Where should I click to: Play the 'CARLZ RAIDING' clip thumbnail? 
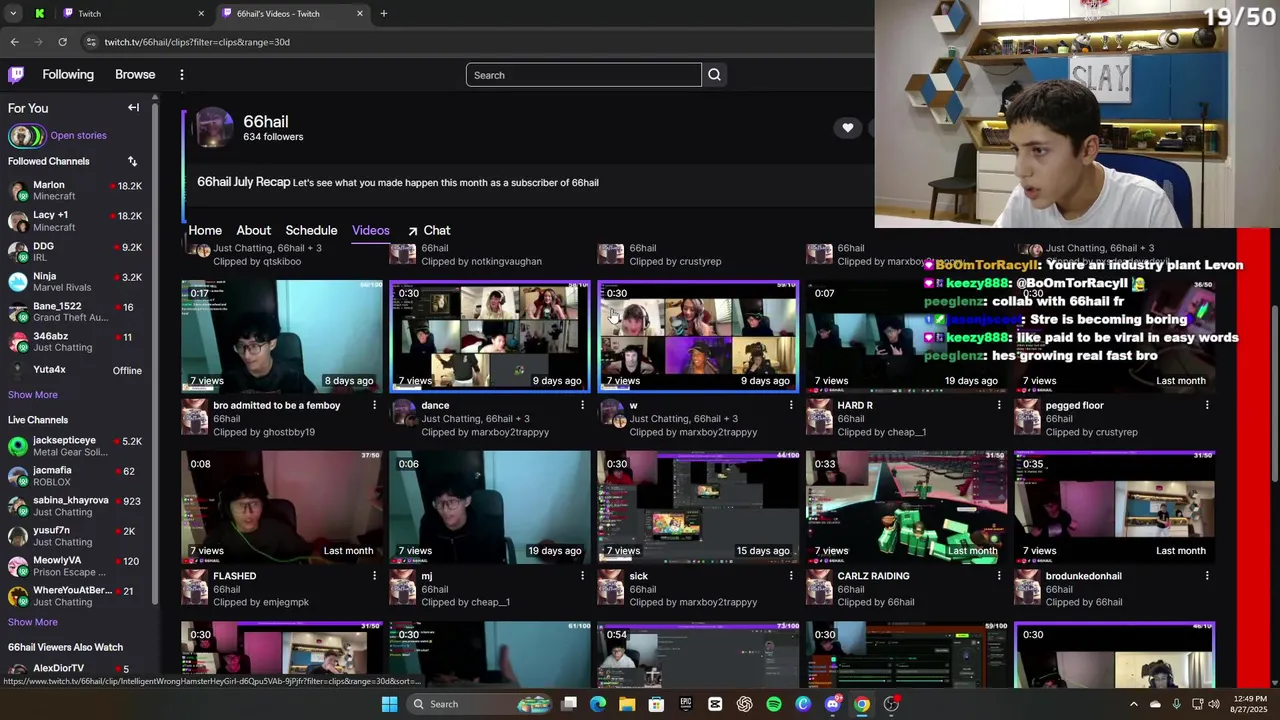tap(906, 507)
